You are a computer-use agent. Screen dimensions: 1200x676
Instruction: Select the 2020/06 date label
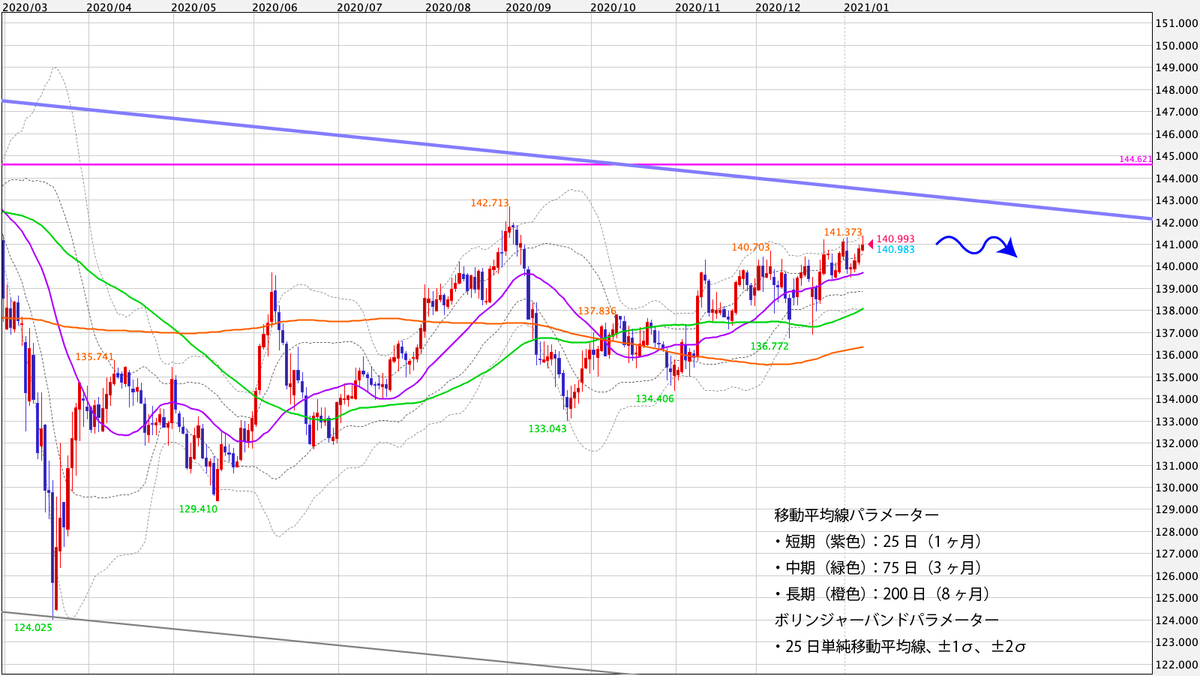276,6
